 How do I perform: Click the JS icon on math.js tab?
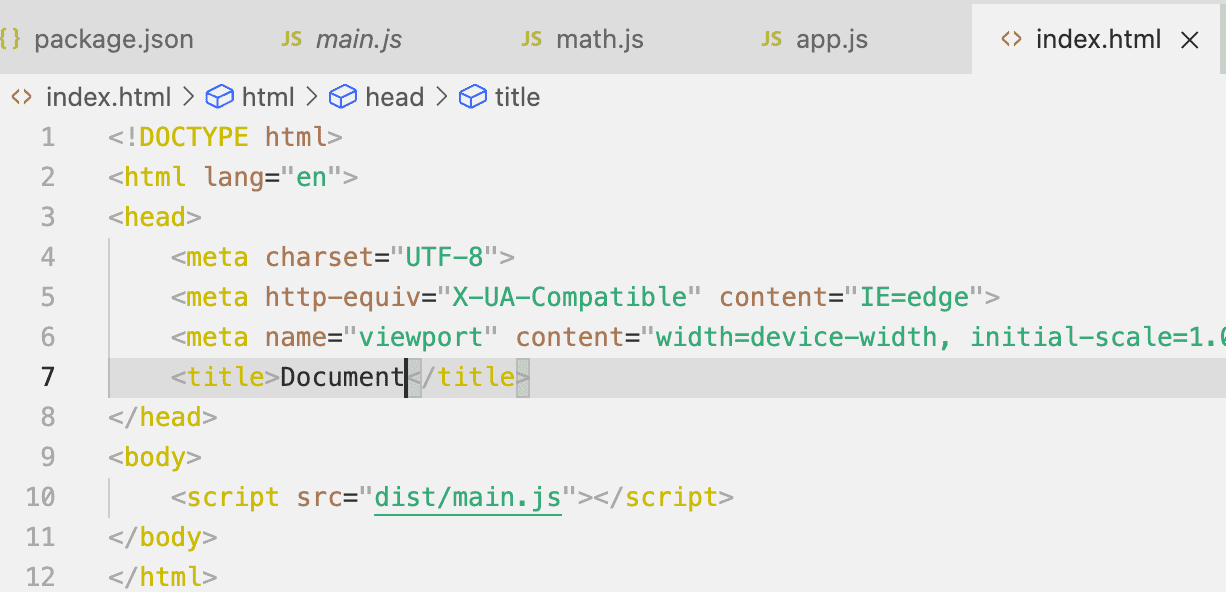532,39
